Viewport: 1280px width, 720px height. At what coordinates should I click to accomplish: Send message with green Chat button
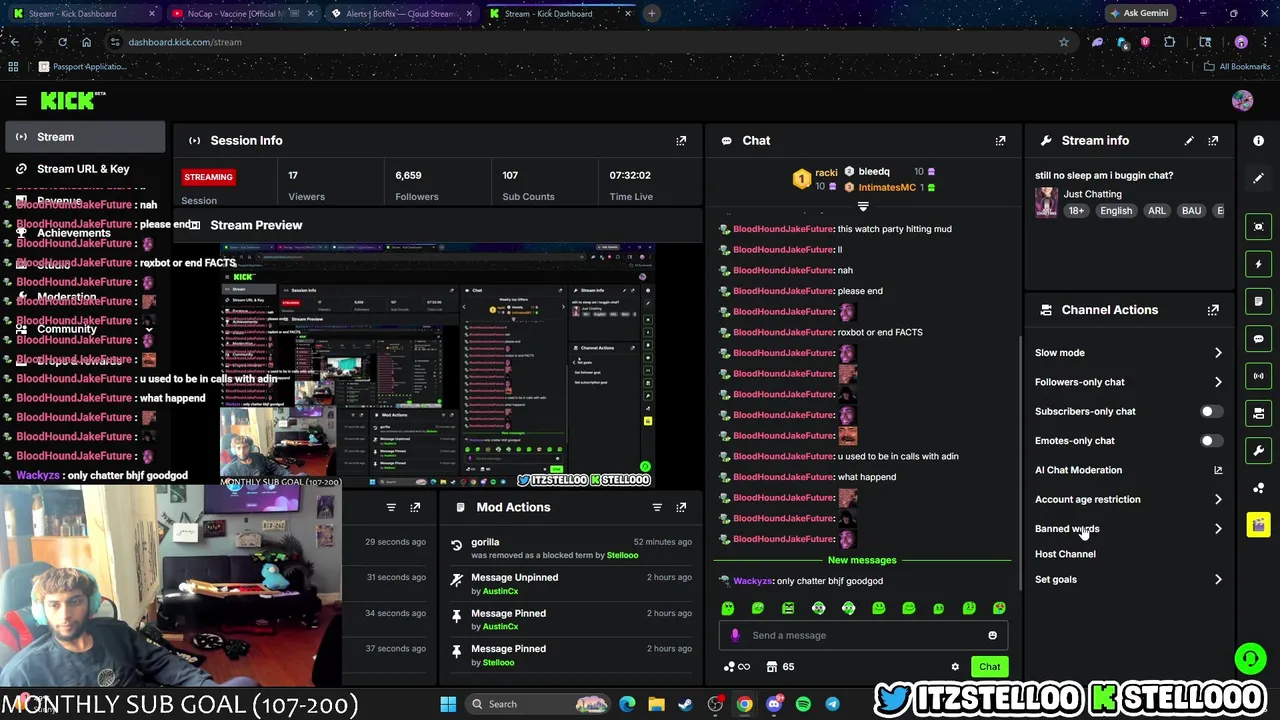[x=989, y=667]
